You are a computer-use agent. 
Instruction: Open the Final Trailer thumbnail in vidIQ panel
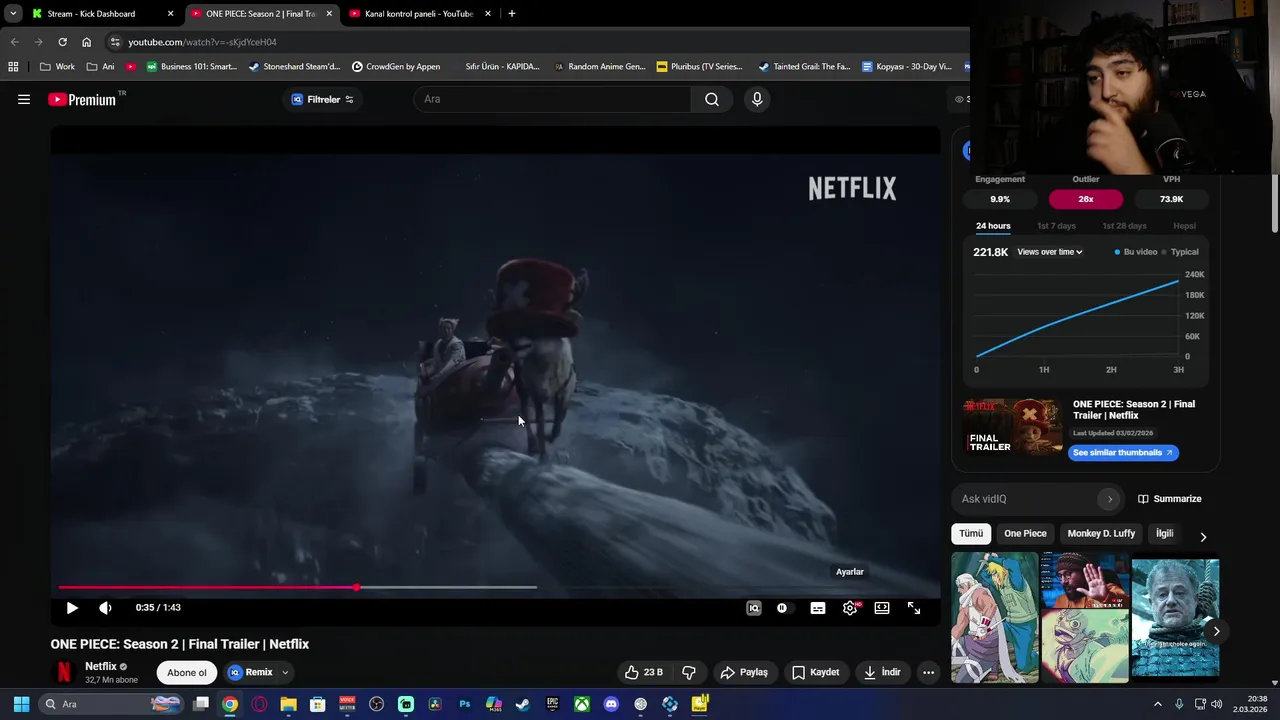(1012, 427)
